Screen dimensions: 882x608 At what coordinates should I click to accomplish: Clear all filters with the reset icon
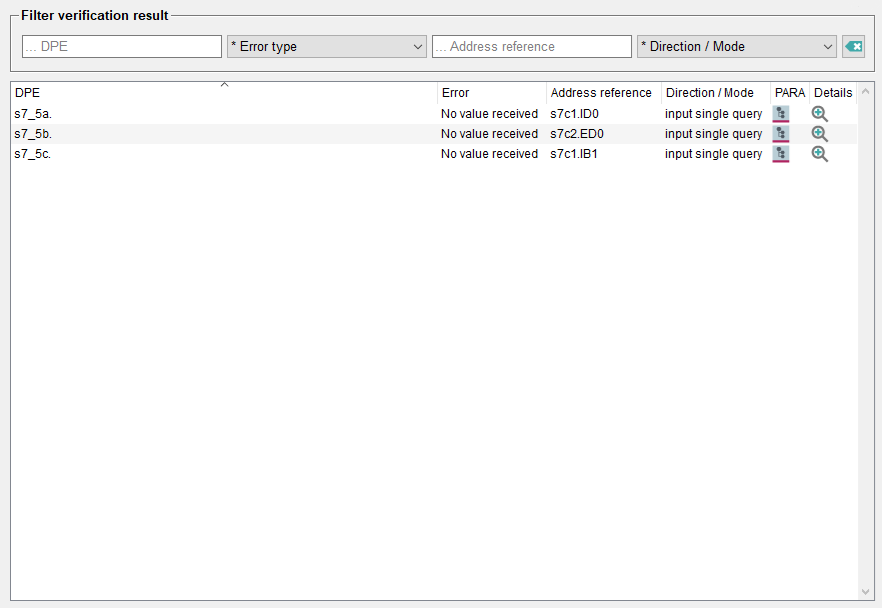coord(853,47)
